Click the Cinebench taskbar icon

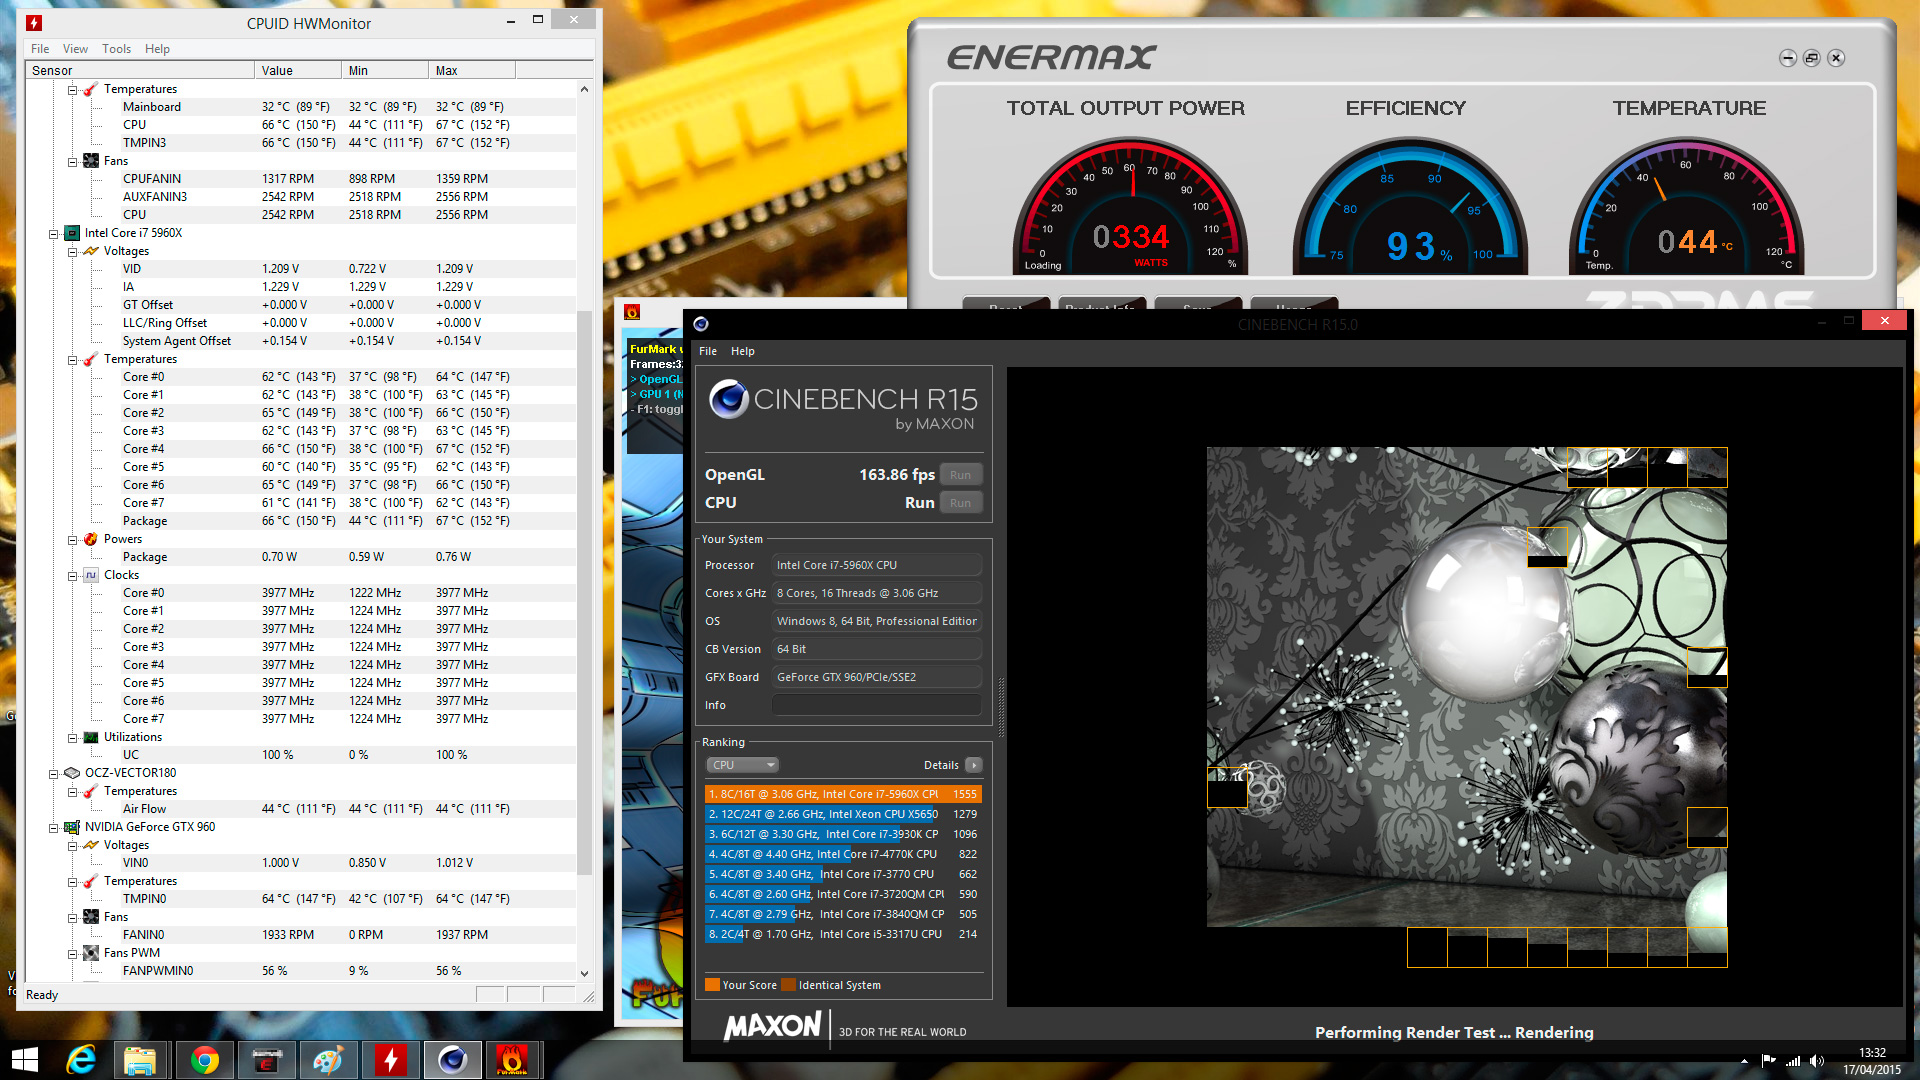point(452,1060)
